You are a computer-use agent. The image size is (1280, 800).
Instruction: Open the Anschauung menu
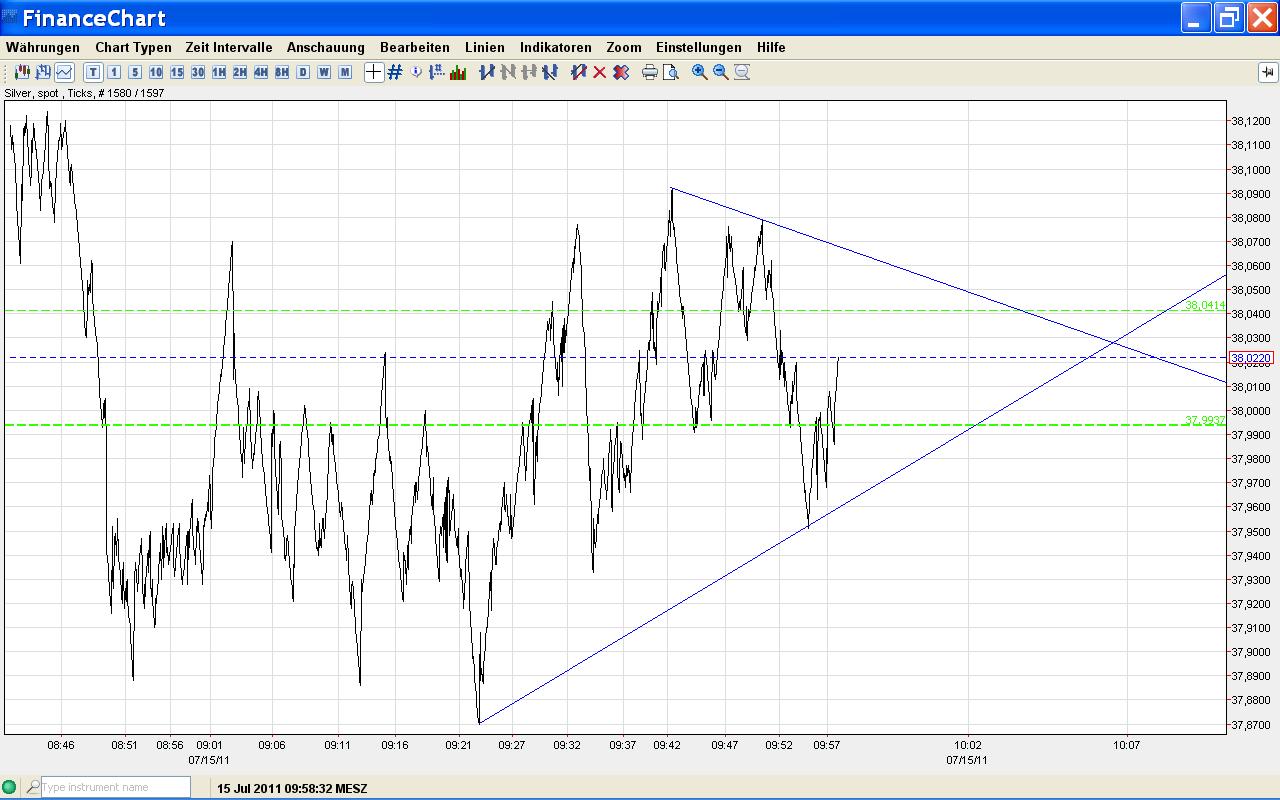point(326,47)
